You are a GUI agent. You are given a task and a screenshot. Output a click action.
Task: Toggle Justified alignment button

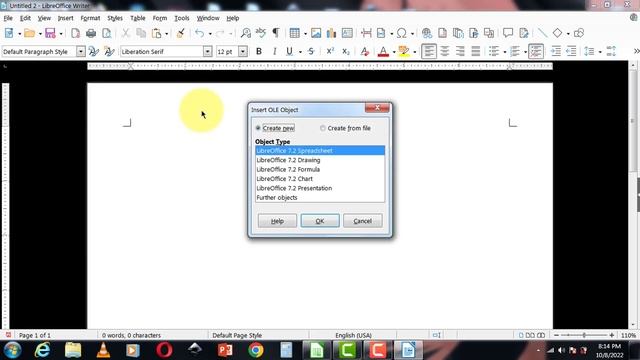click(476, 51)
